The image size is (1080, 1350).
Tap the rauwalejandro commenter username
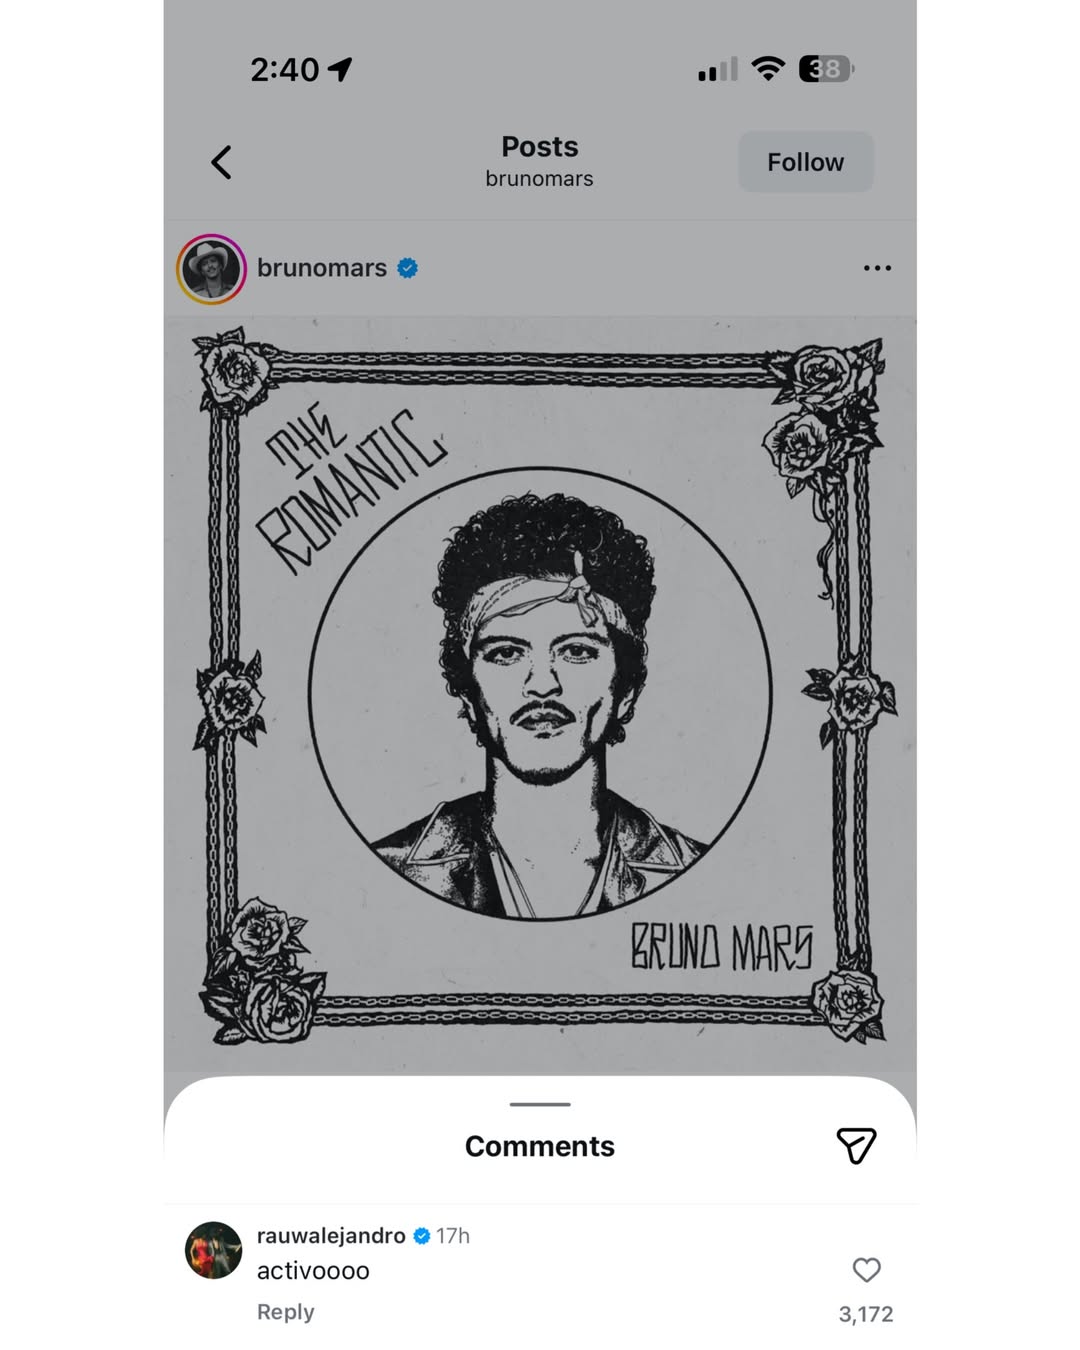tap(331, 1236)
